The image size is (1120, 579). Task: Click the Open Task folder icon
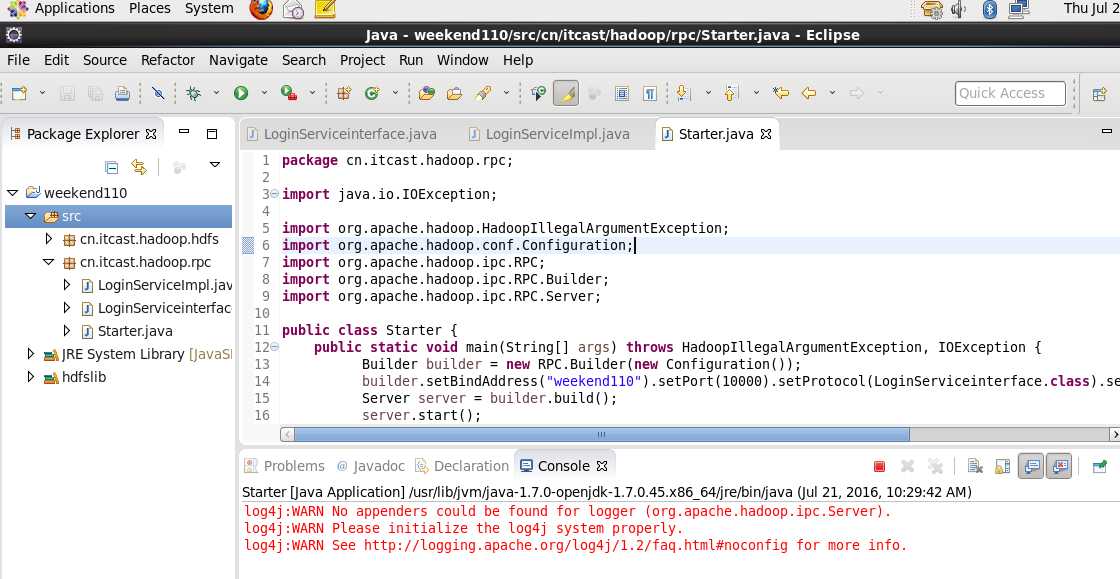[454, 93]
